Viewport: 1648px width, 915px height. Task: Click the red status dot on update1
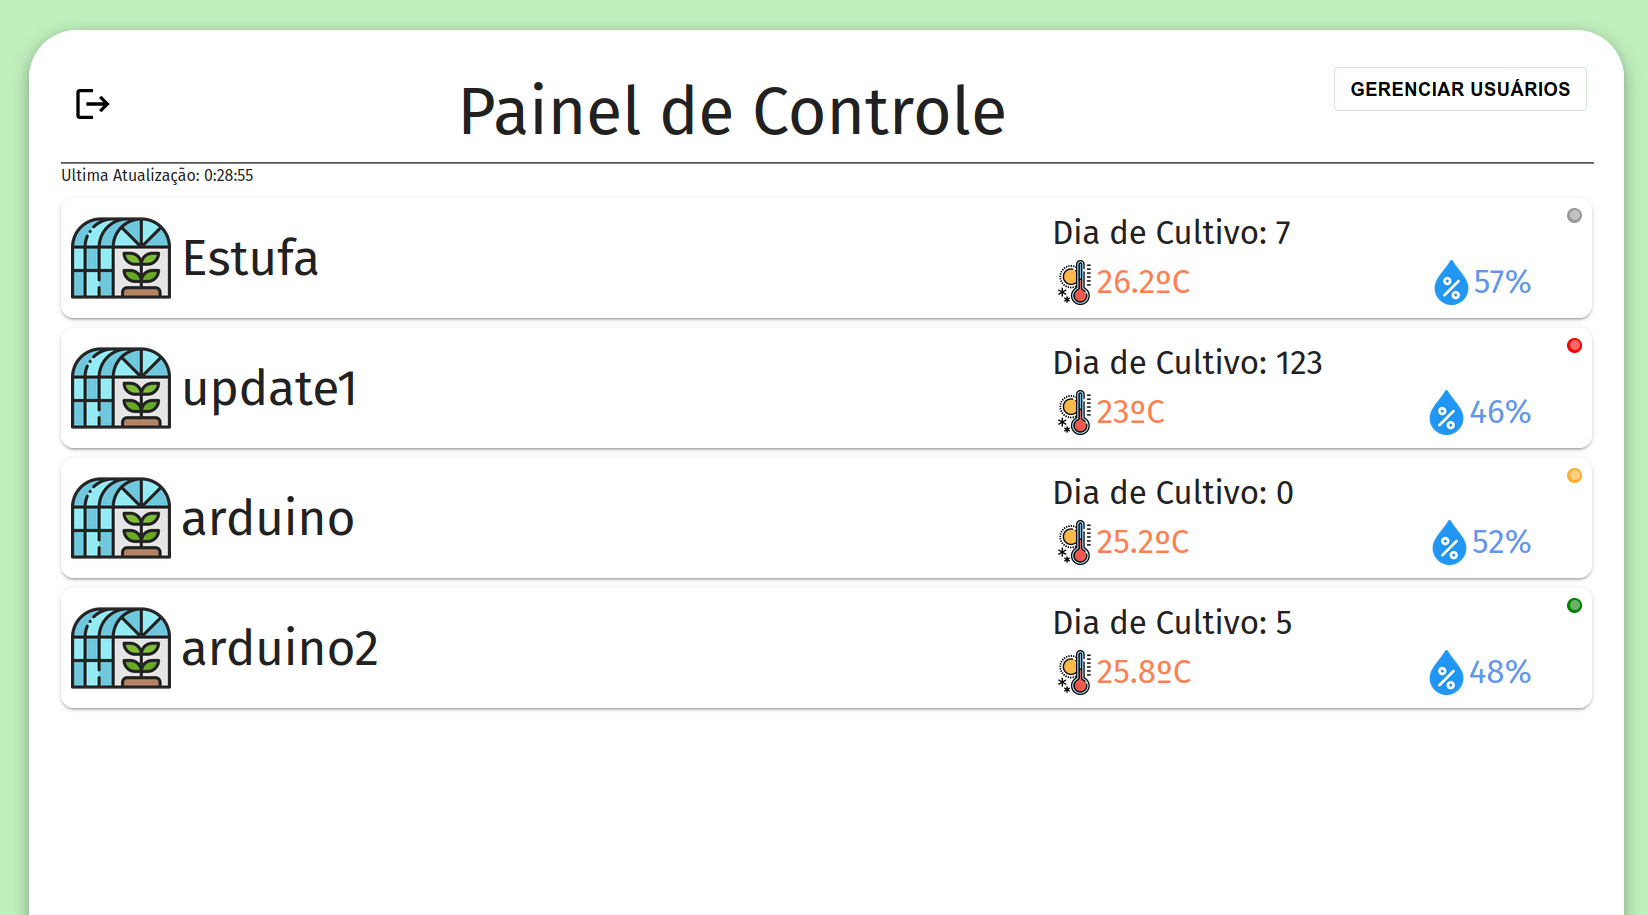(x=1574, y=346)
